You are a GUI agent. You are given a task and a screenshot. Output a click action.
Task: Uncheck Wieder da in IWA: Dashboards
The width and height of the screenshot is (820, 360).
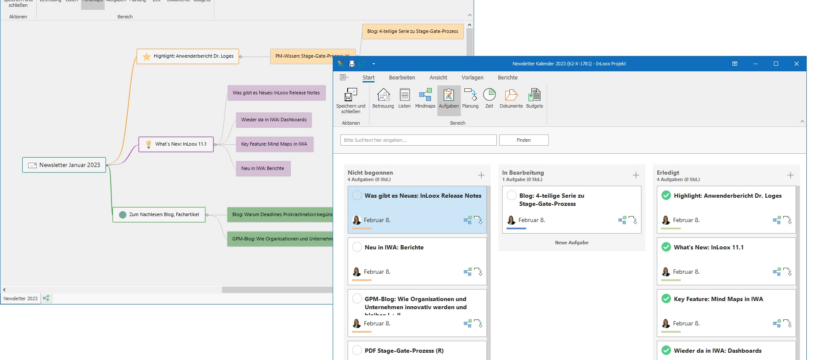(666, 351)
